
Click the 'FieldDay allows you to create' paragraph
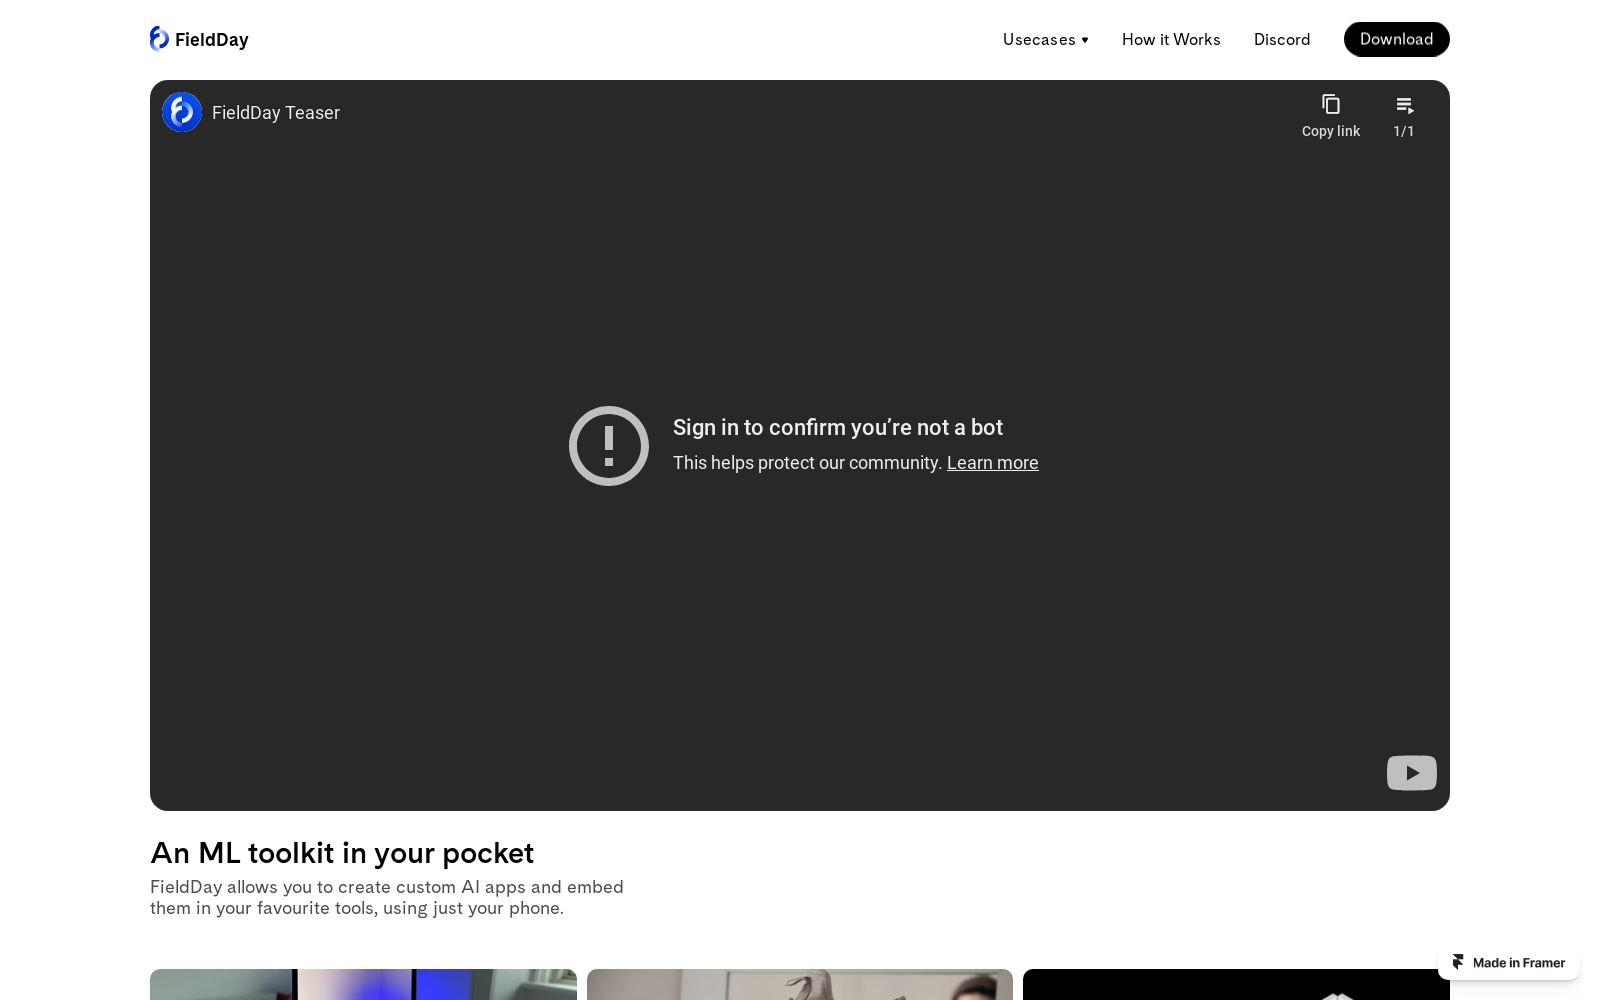tap(387, 897)
